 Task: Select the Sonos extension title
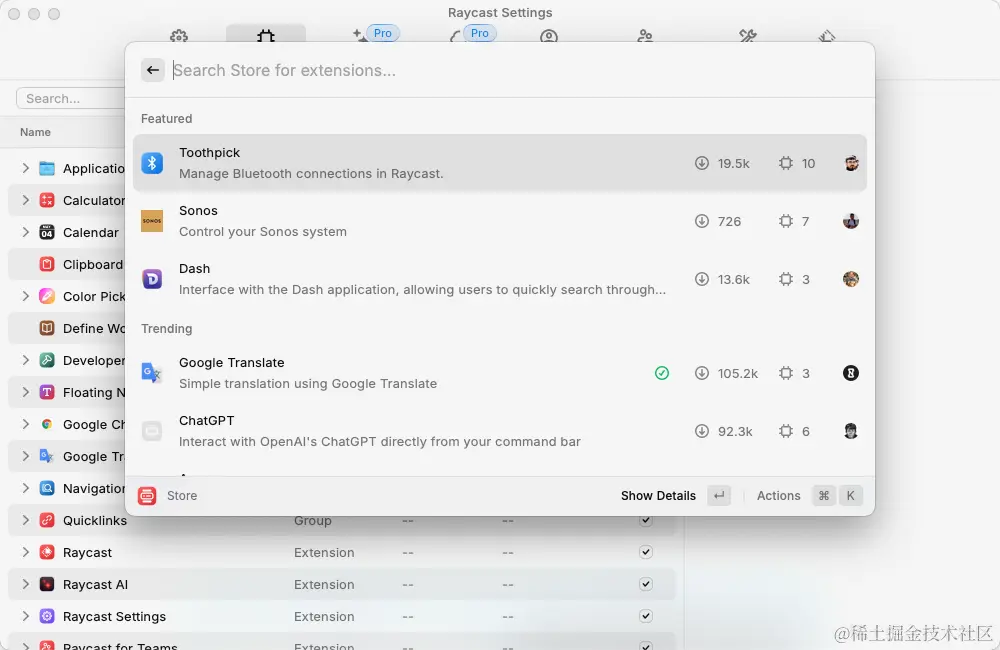click(x=198, y=211)
